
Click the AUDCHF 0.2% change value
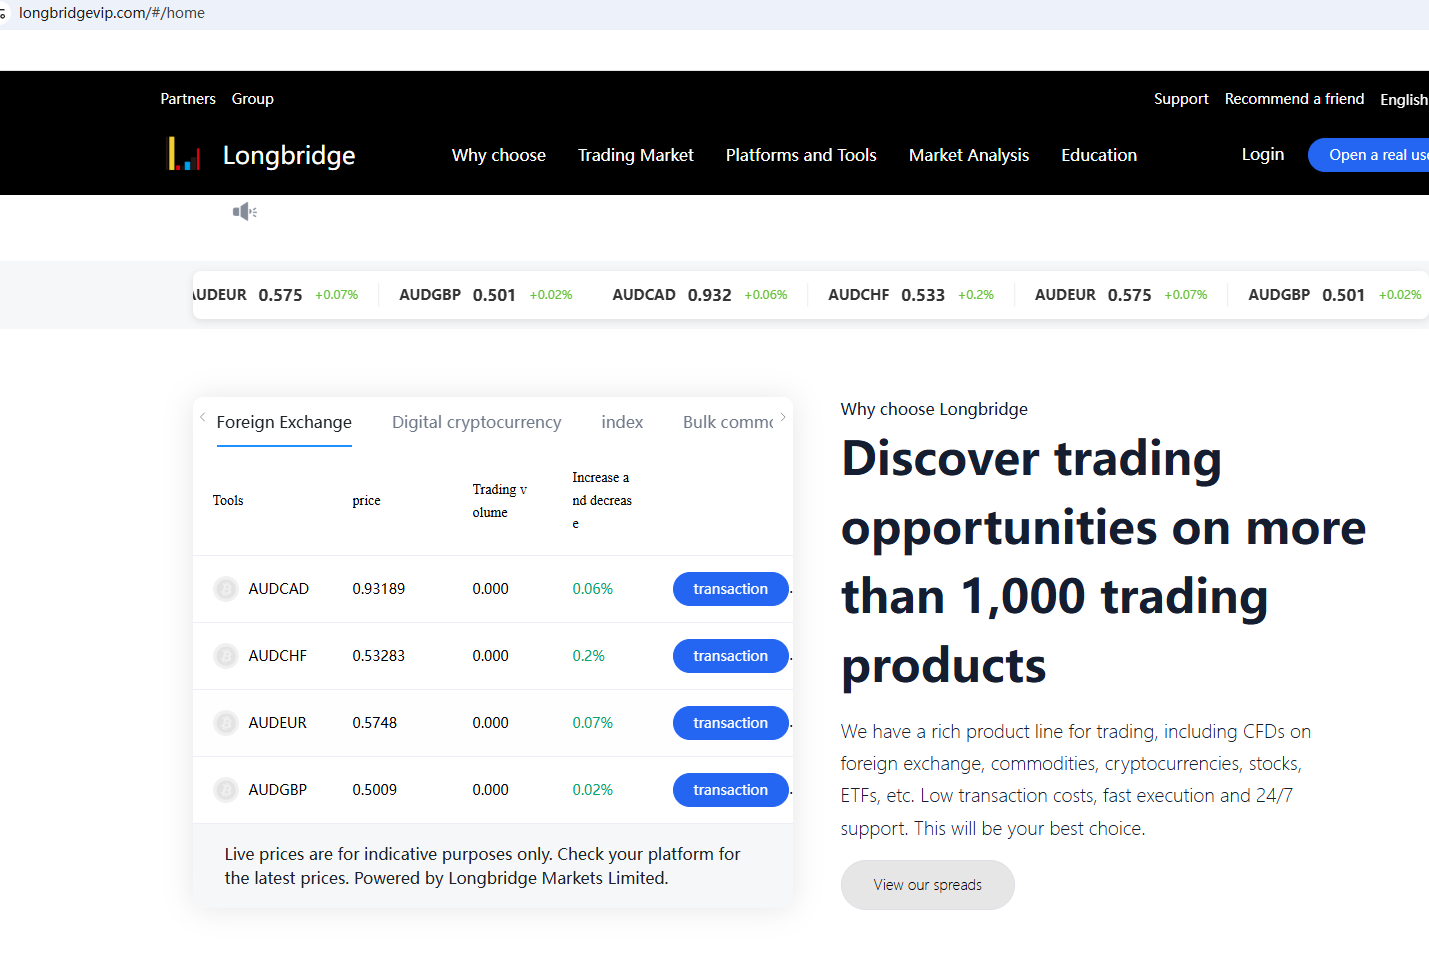[x=589, y=656]
